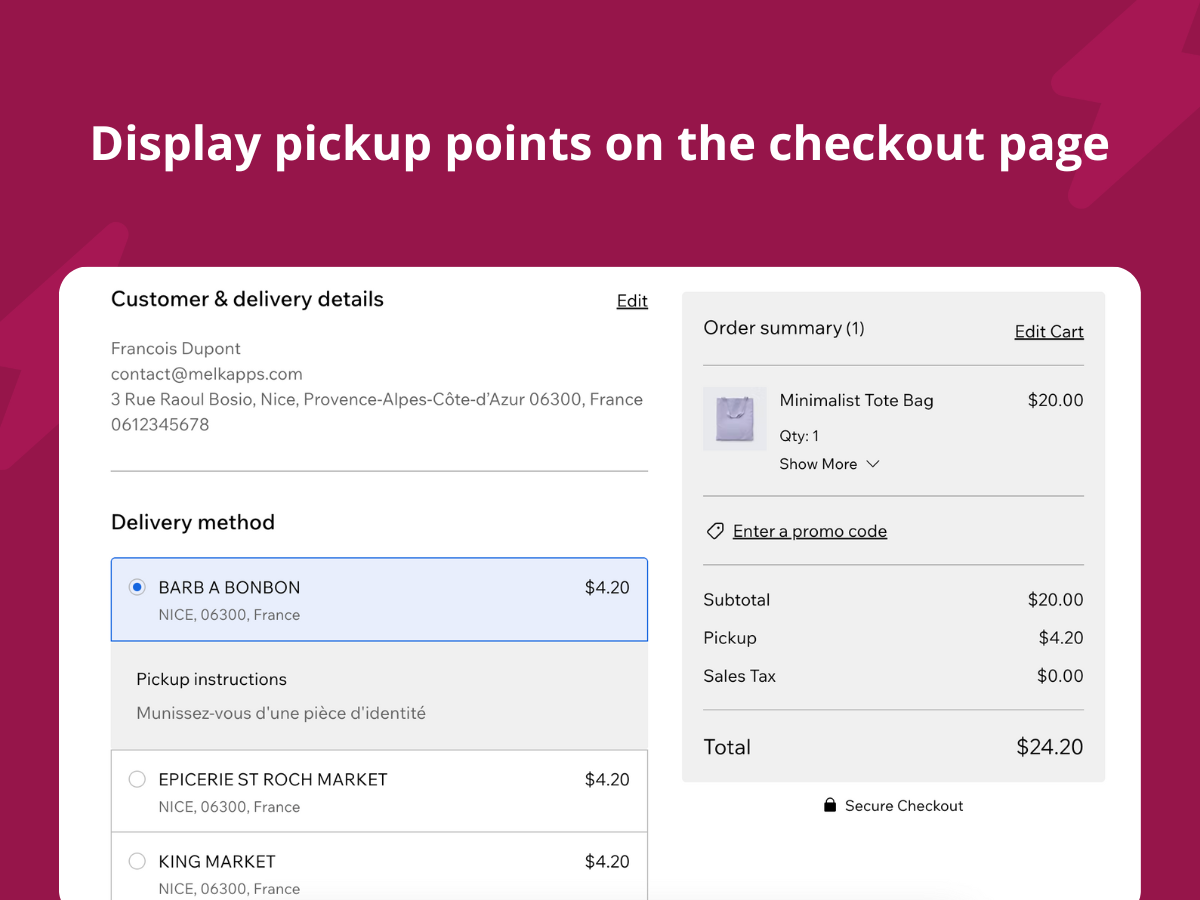Click the Secure Checkout label

(x=904, y=805)
